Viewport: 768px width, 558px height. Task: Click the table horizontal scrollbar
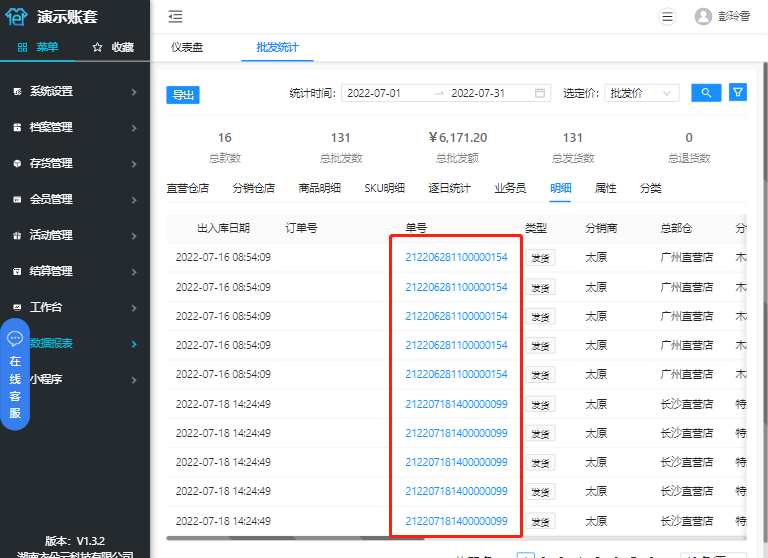click(295, 538)
